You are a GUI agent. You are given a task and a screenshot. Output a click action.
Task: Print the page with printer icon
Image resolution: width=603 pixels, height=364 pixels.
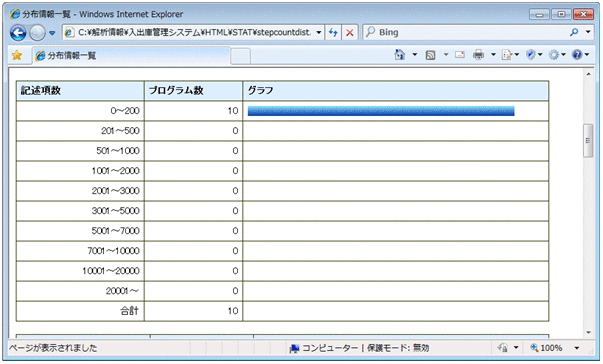pos(478,55)
